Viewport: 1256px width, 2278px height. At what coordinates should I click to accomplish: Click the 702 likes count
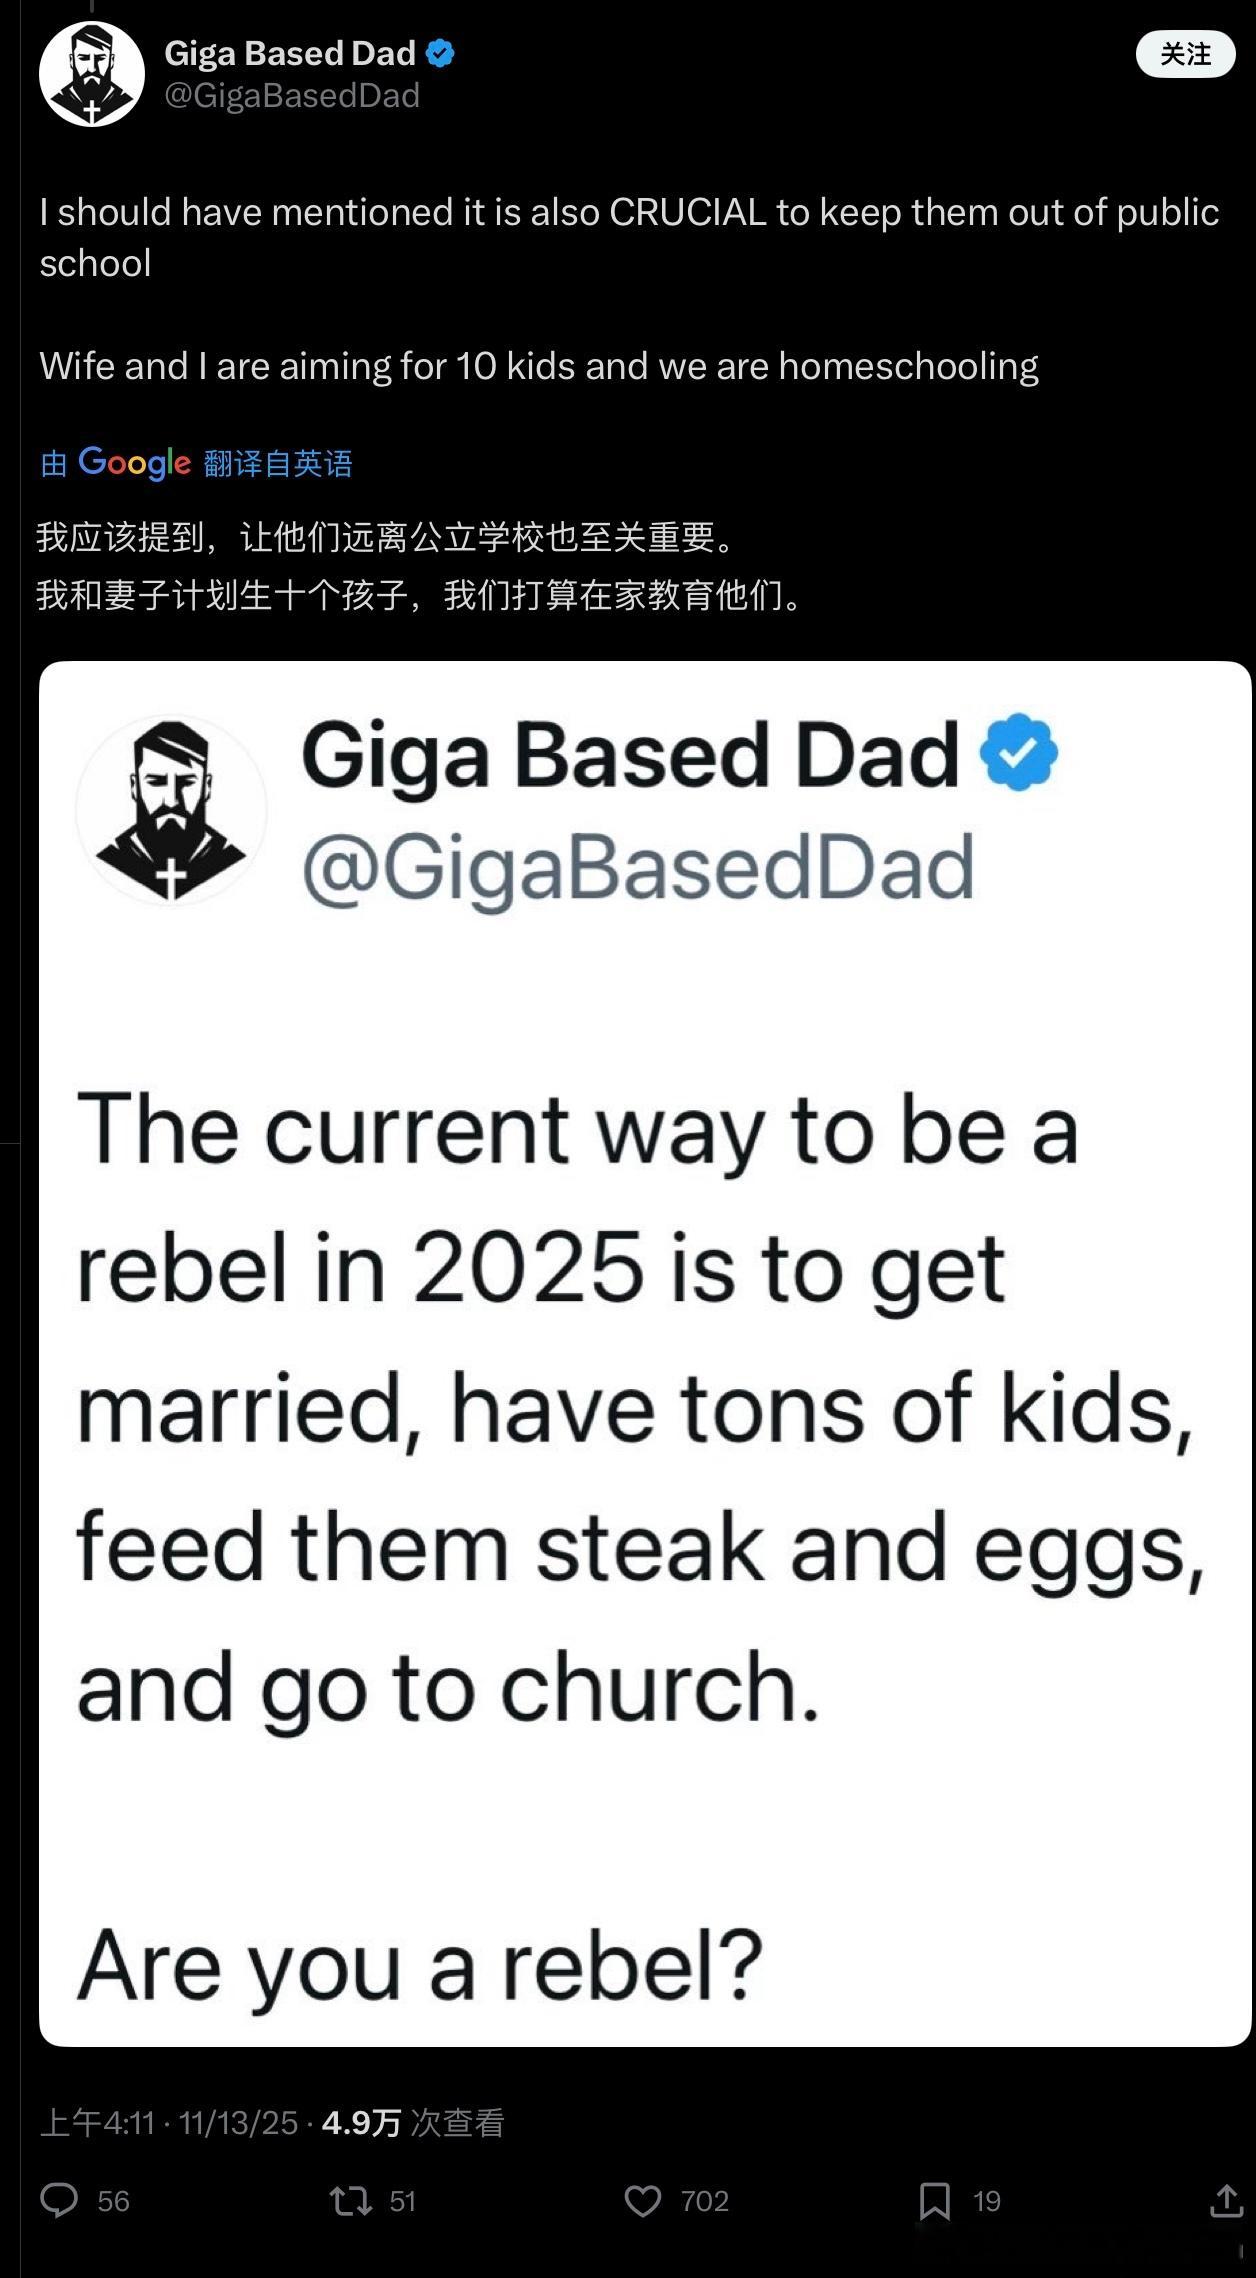coord(704,2201)
